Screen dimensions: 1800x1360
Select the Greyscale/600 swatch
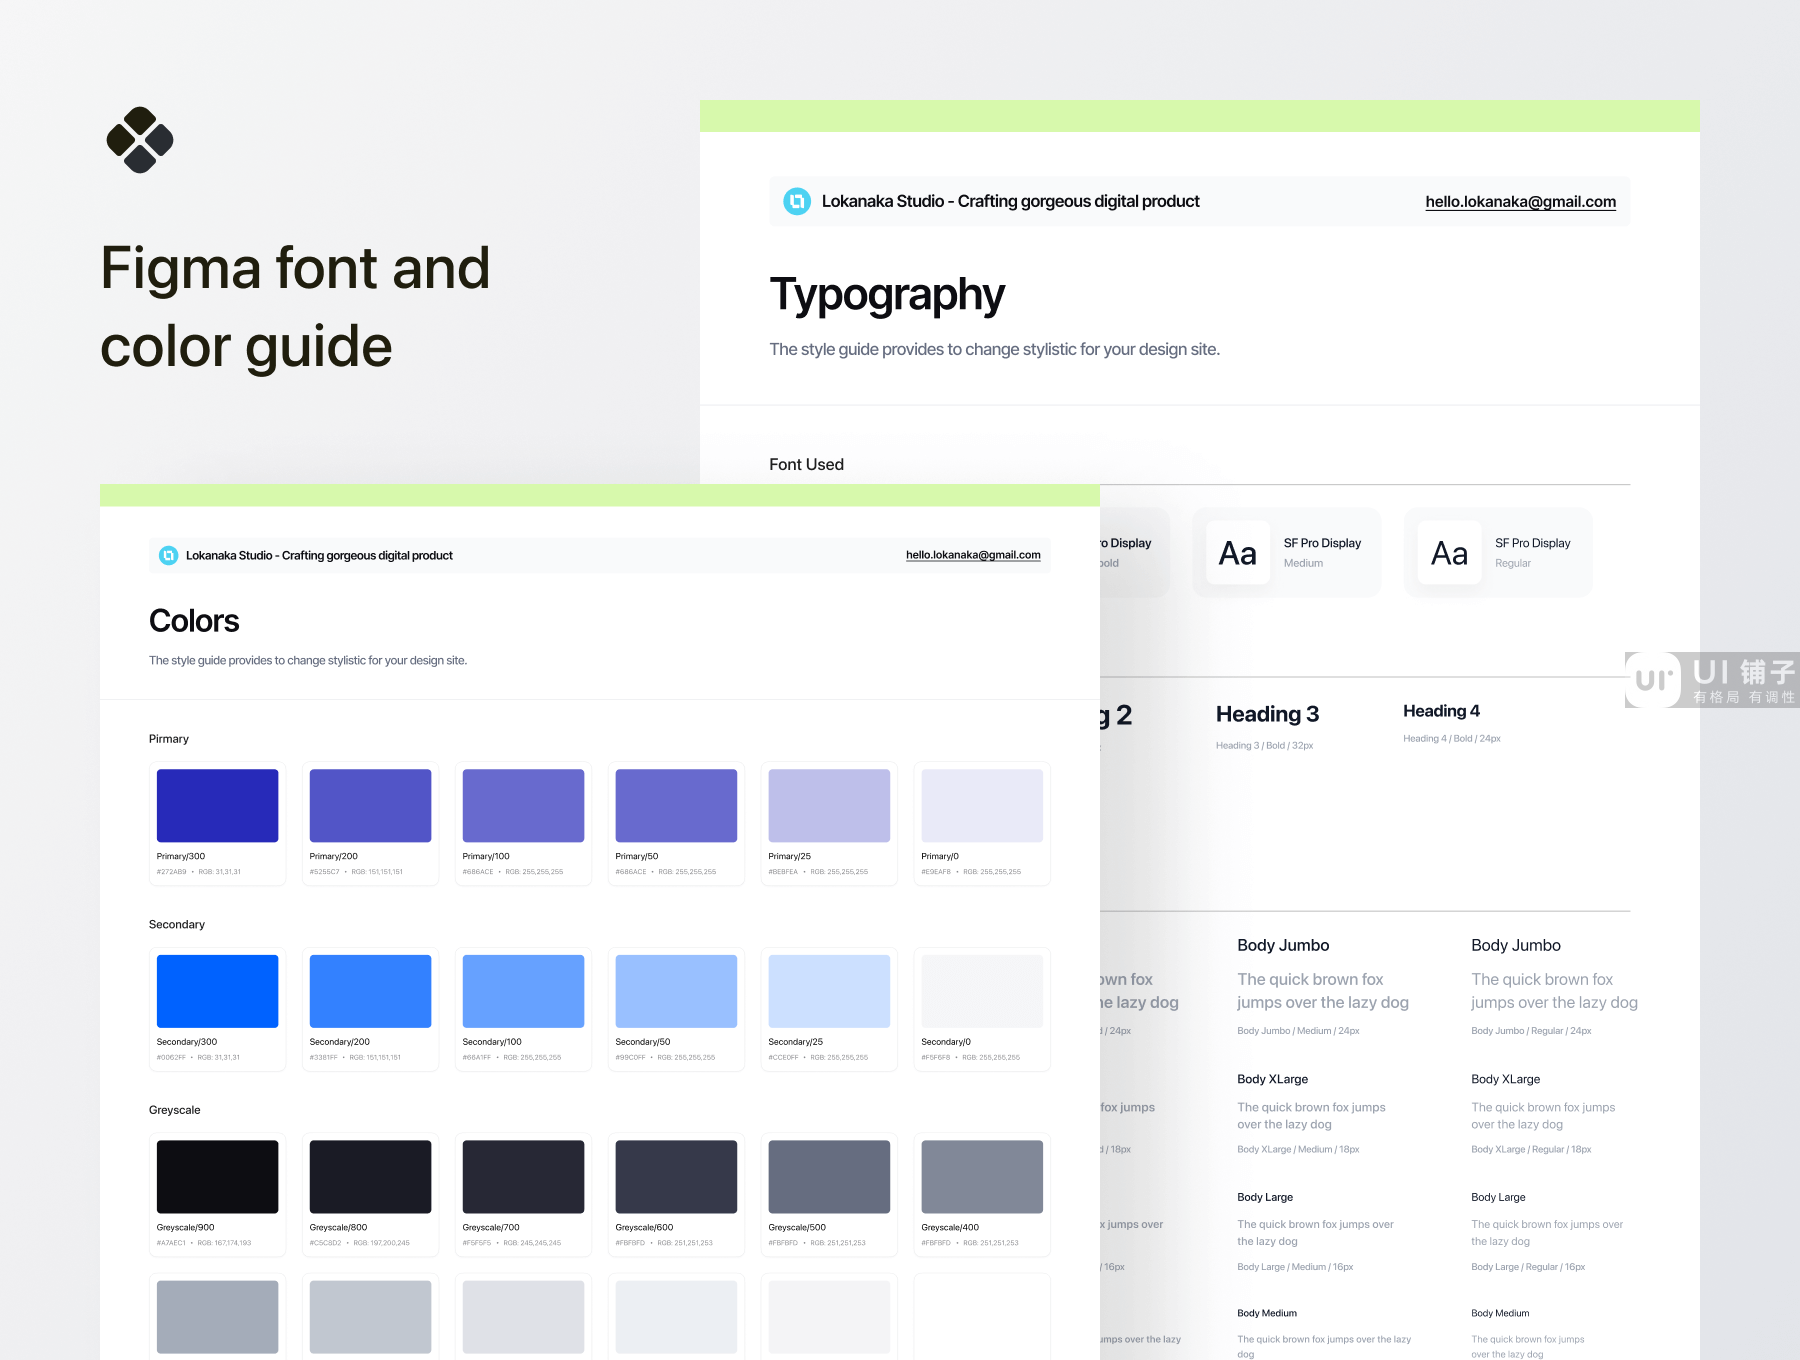676,1176
